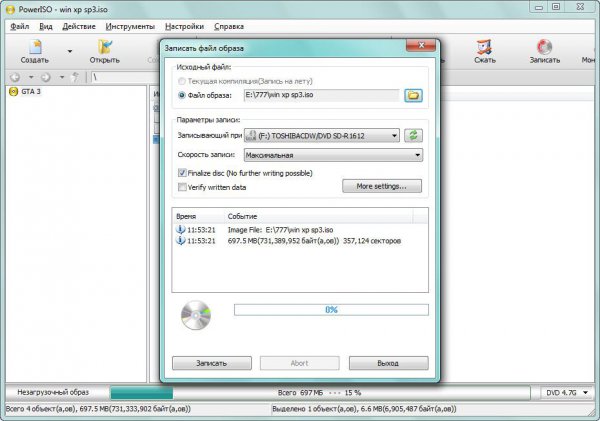
Task: Click the Создать toolbar icon
Action: (x=35, y=51)
